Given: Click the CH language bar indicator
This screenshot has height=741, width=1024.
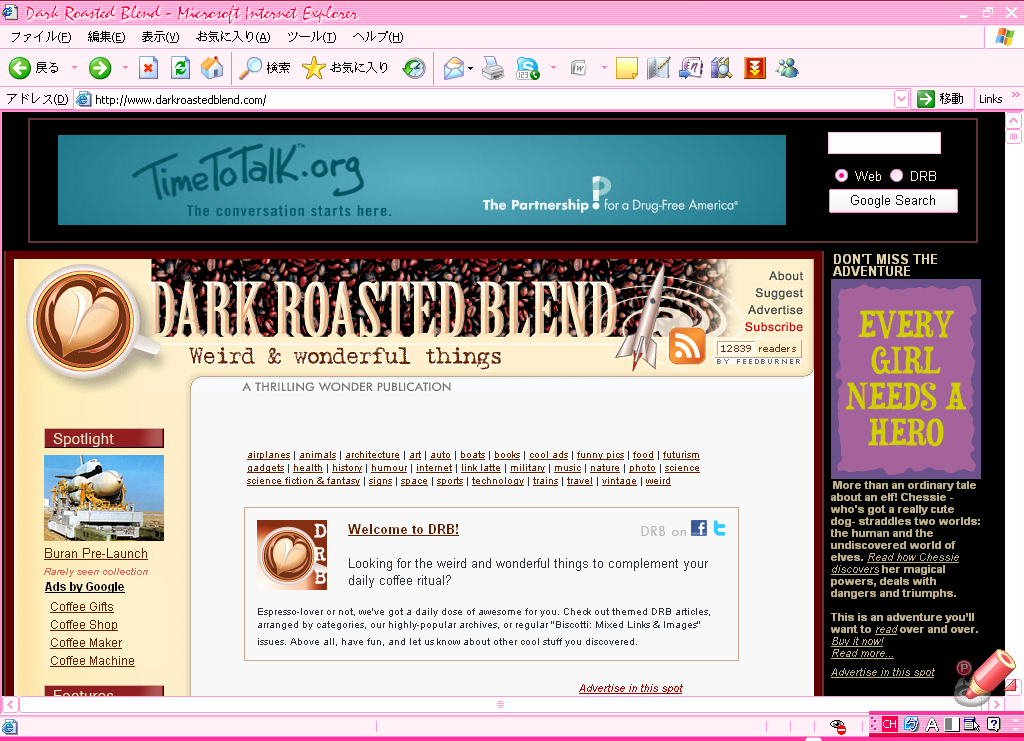Looking at the screenshot, I should (889, 724).
